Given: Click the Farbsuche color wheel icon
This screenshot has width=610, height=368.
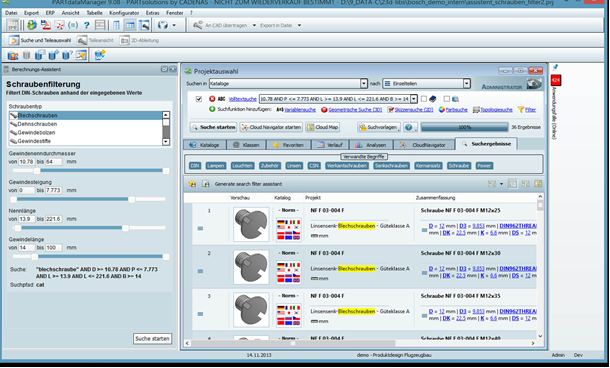Looking at the screenshot, I should [x=442, y=110].
